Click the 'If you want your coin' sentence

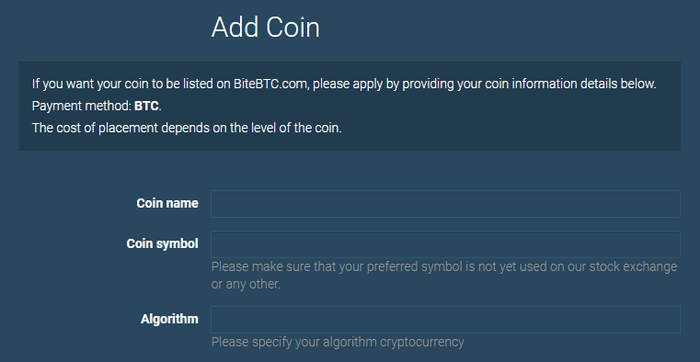pyautogui.click(x=344, y=84)
